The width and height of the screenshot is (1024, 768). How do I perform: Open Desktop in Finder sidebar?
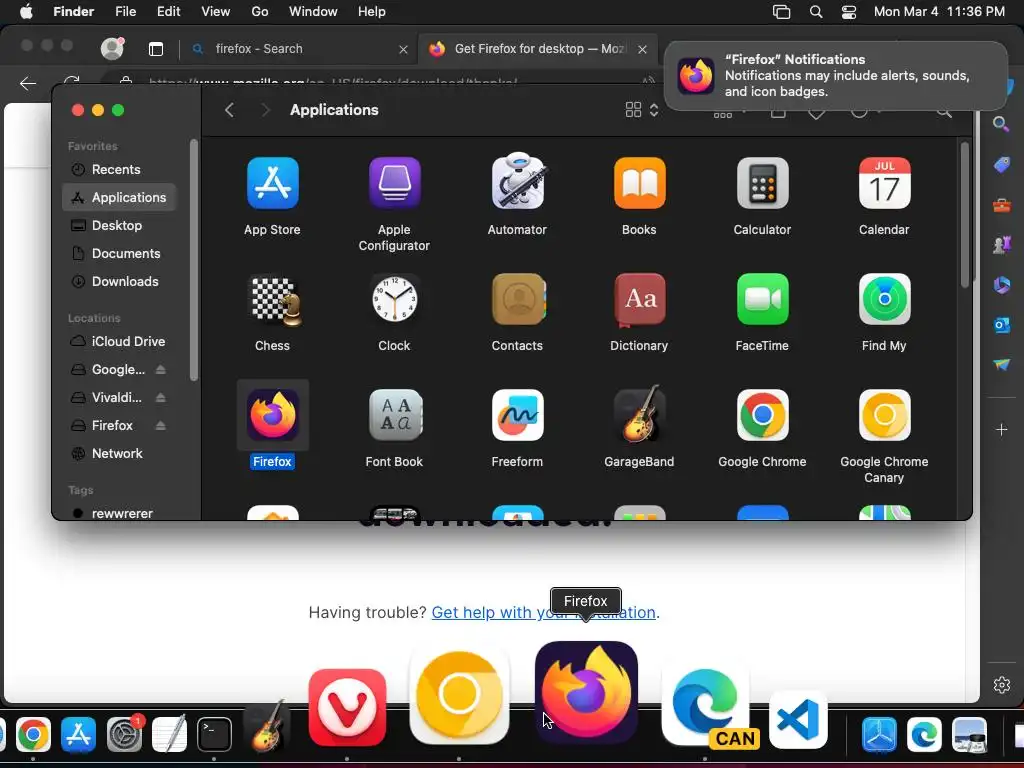[x=119, y=226]
